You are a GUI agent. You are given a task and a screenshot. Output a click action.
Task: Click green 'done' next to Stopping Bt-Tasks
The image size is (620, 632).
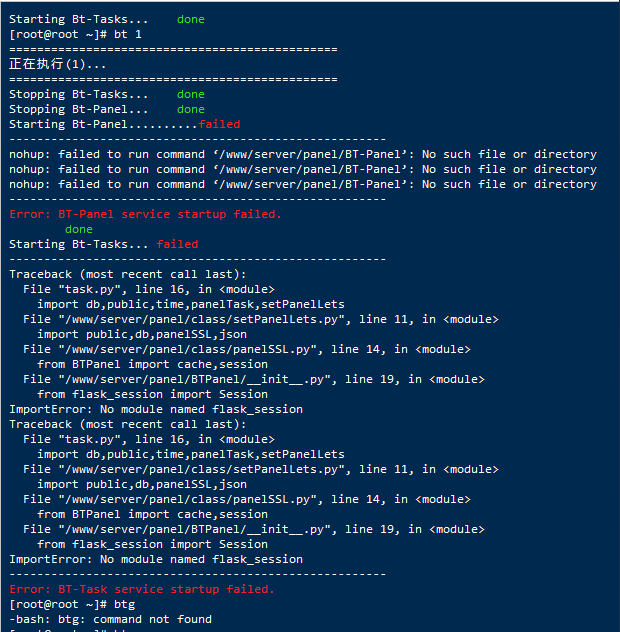(191, 94)
